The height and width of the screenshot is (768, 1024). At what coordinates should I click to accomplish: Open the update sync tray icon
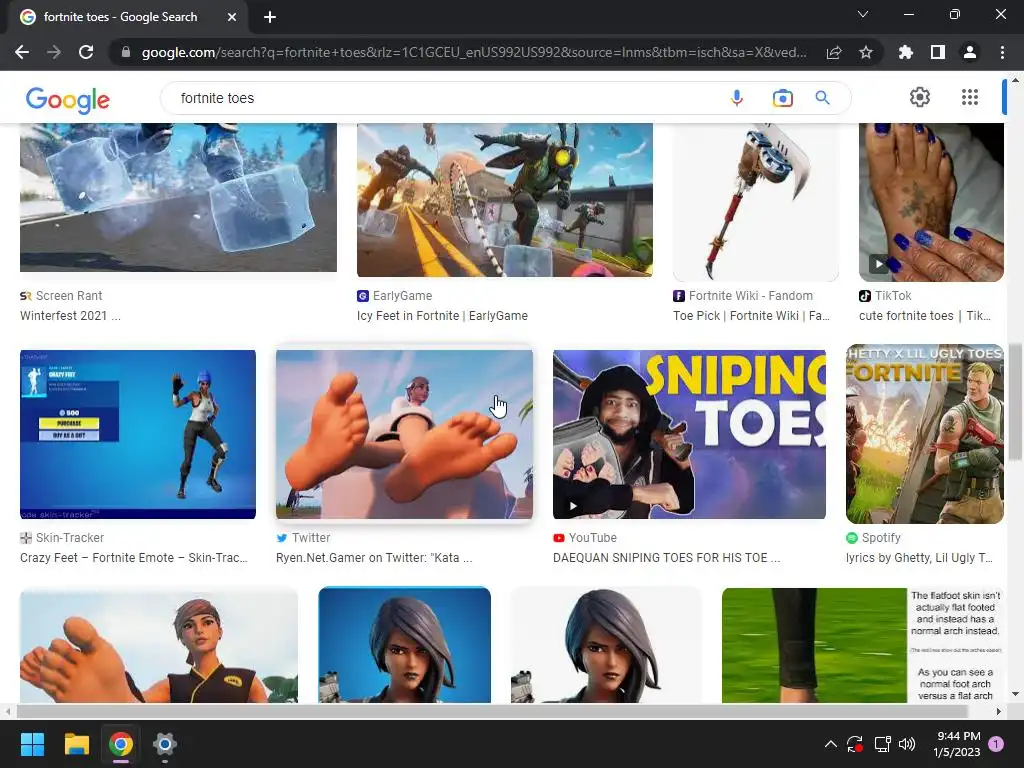click(855, 744)
